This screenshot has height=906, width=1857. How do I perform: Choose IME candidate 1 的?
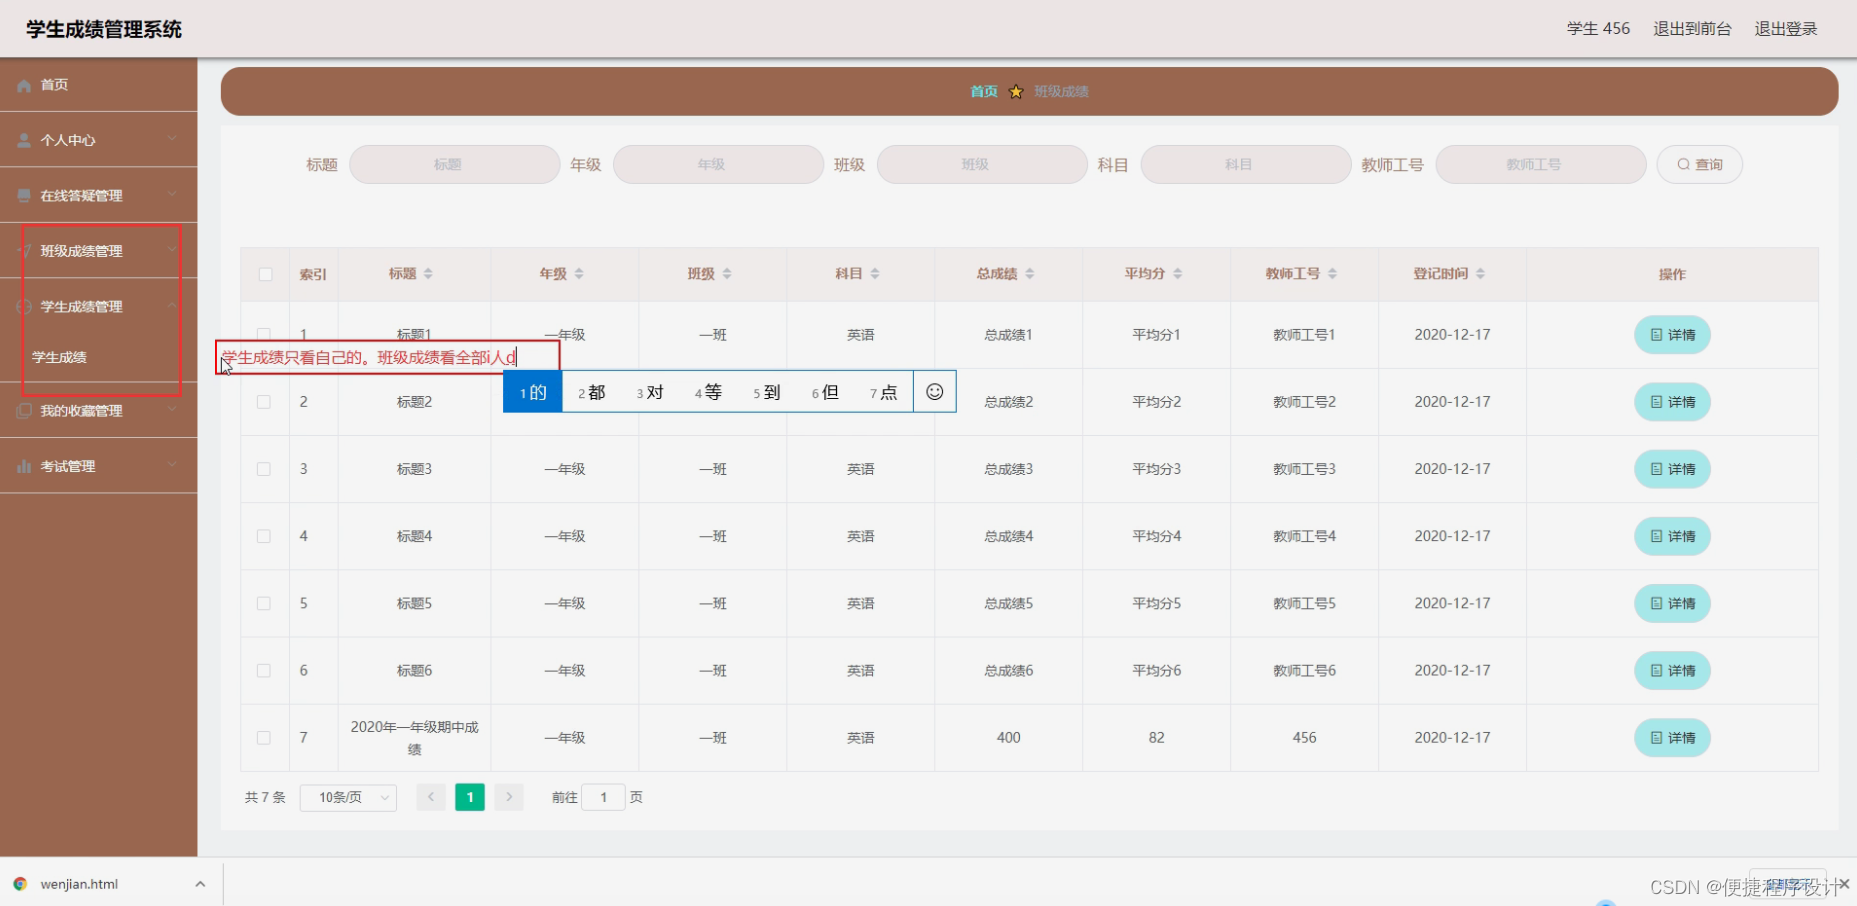tap(533, 392)
